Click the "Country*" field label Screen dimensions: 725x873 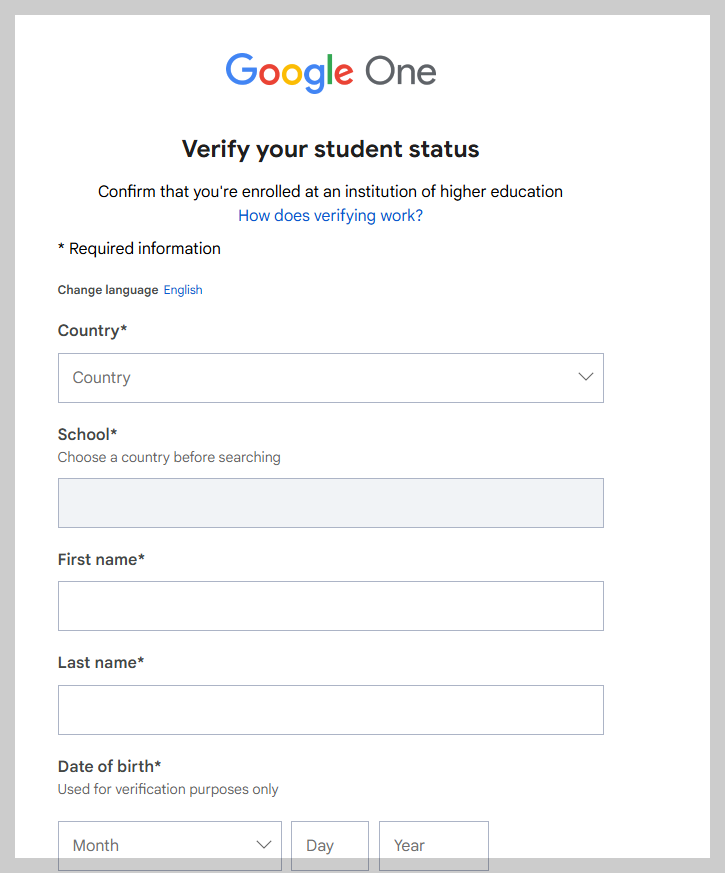tap(92, 331)
